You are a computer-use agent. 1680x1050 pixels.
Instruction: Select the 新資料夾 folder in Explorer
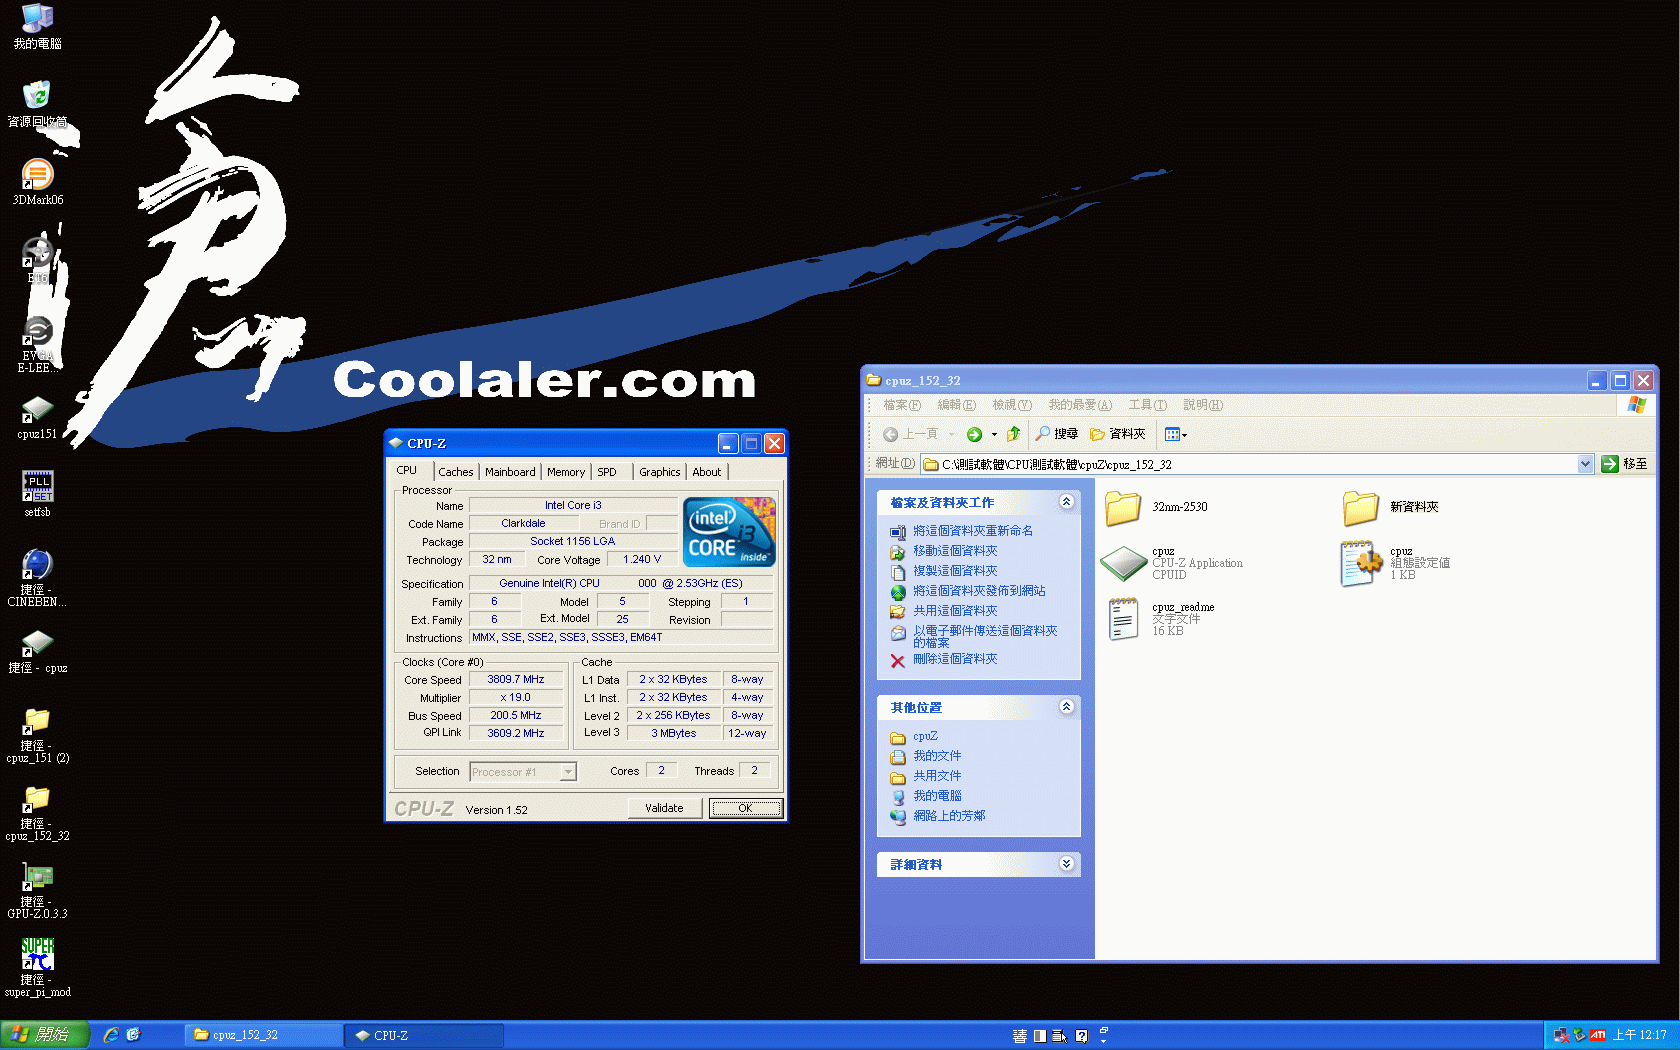[1391, 507]
